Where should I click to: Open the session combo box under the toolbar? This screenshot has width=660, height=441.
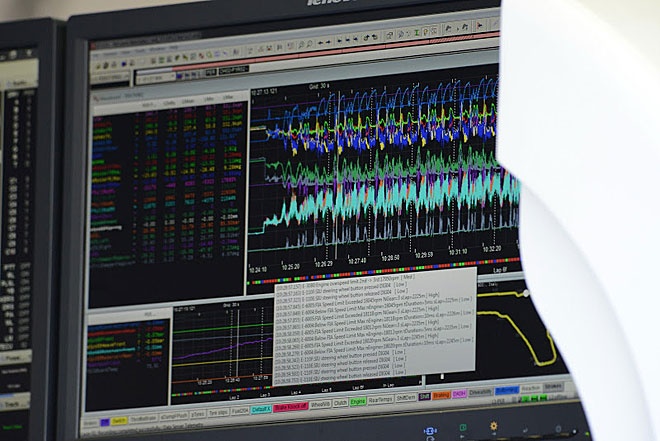(x=155, y=77)
